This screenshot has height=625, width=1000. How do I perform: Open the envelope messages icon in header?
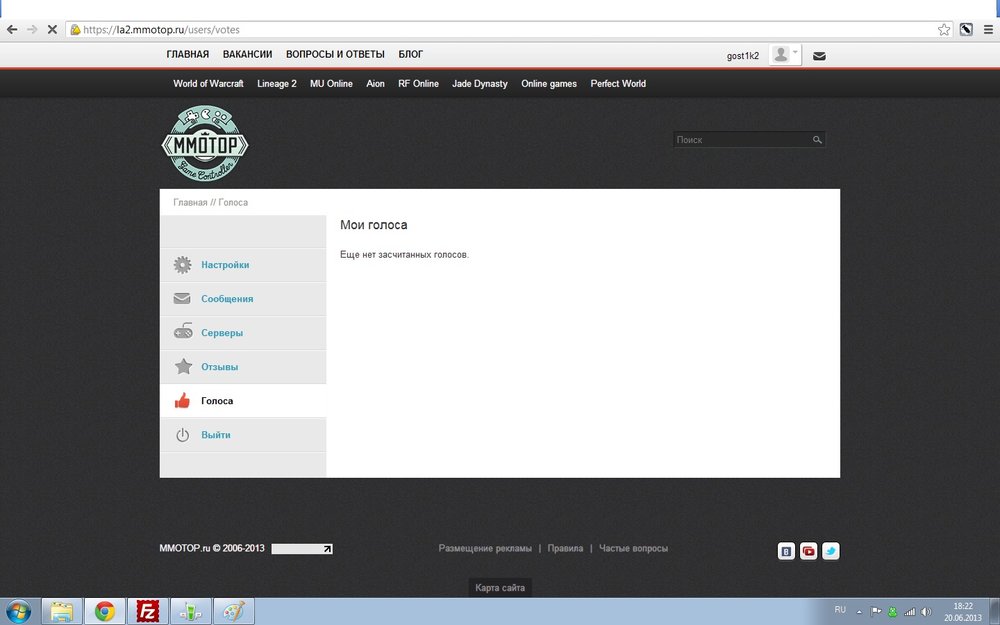click(819, 56)
